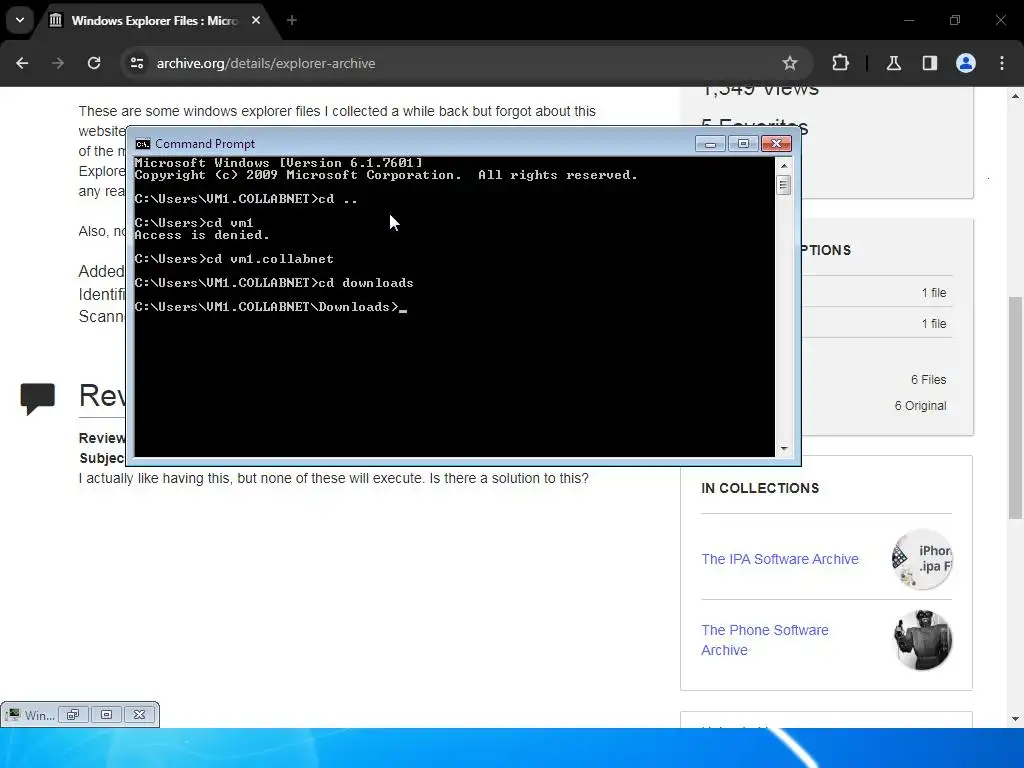Screen dimensions: 1024x768
Task: Open the Chrome profile avatar
Action: click(966, 63)
